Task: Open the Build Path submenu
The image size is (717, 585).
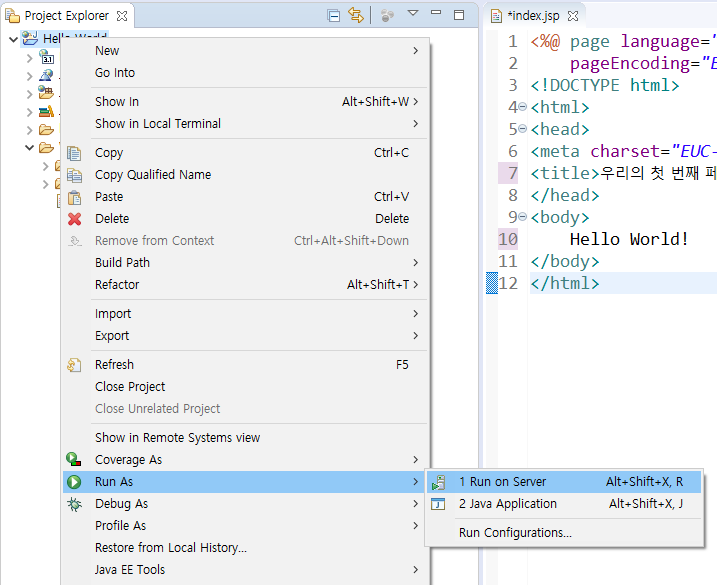Action: pyautogui.click(x=245, y=263)
